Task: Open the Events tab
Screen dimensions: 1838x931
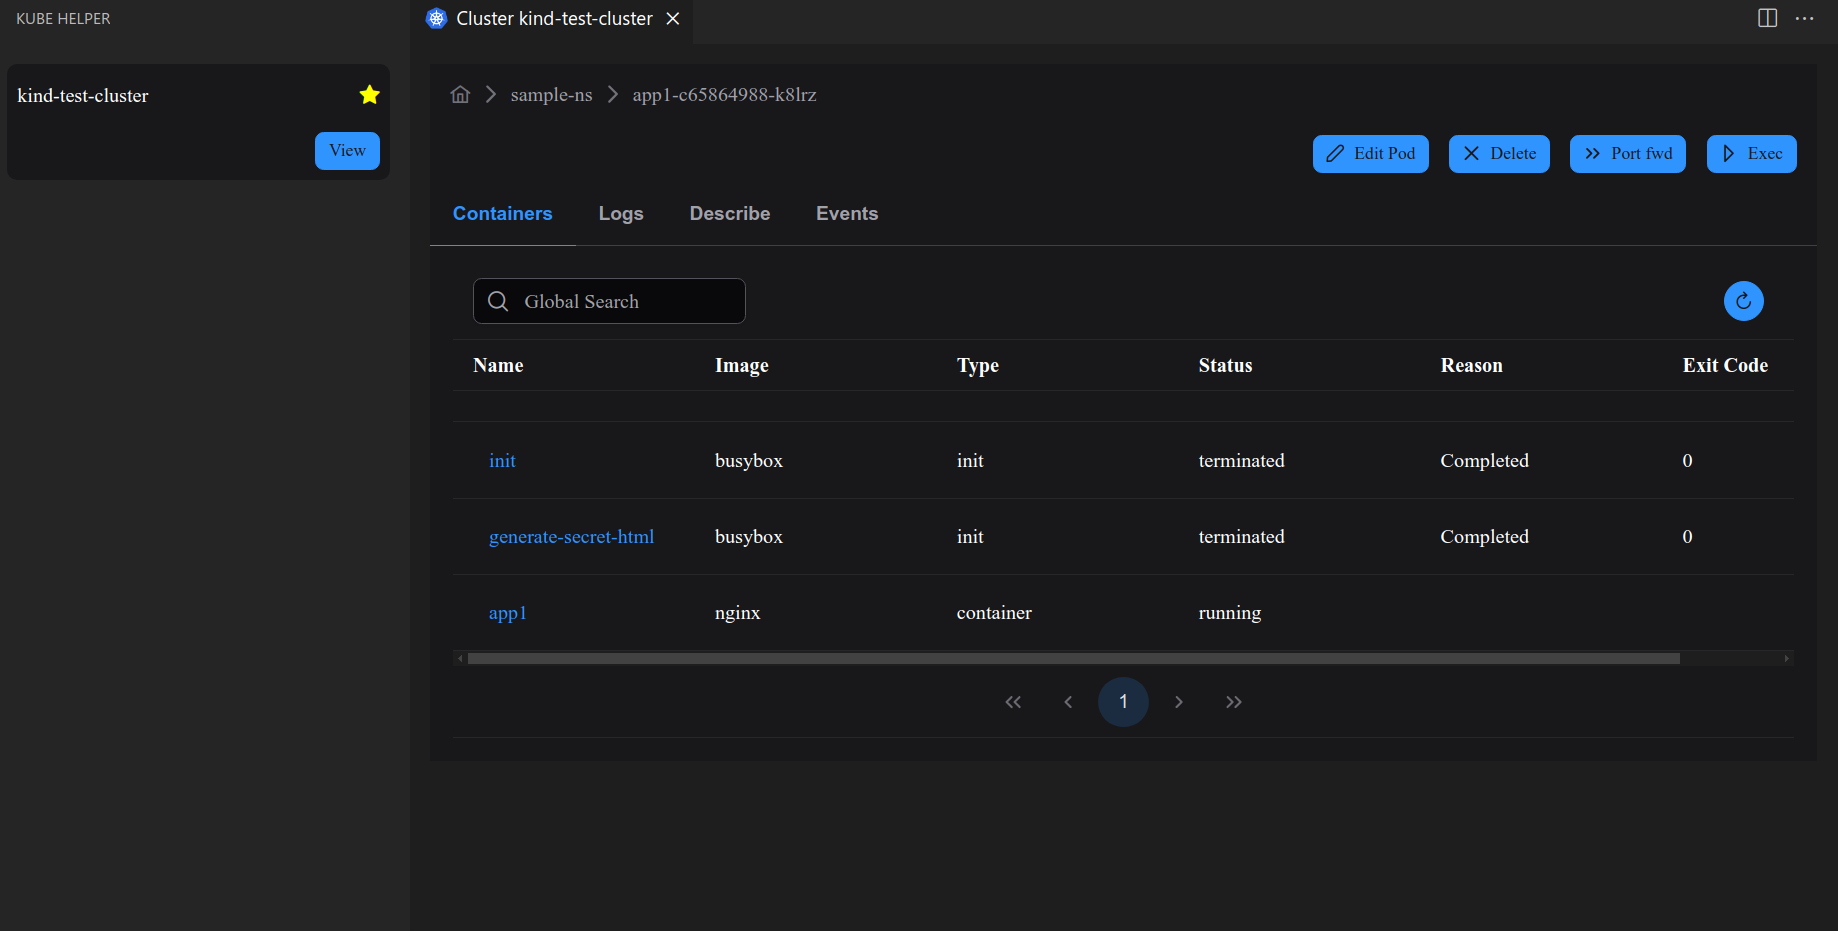Action: [x=846, y=213]
